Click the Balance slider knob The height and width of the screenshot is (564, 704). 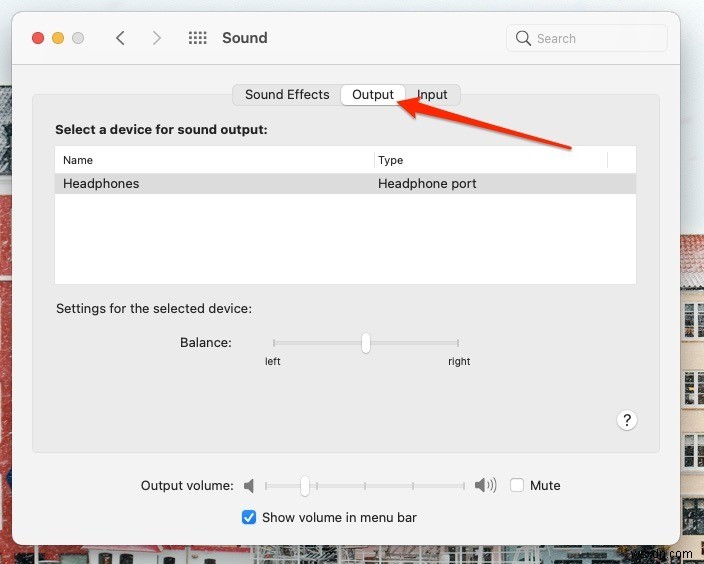(x=366, y=343)
